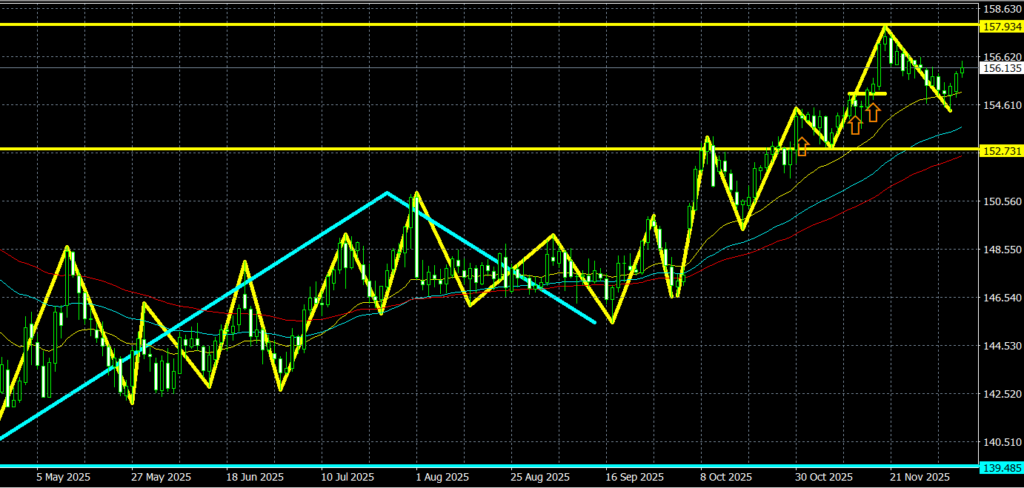Click the peak of the cyan trendline
Viewport: 1024px width, 488px height.
387,193
